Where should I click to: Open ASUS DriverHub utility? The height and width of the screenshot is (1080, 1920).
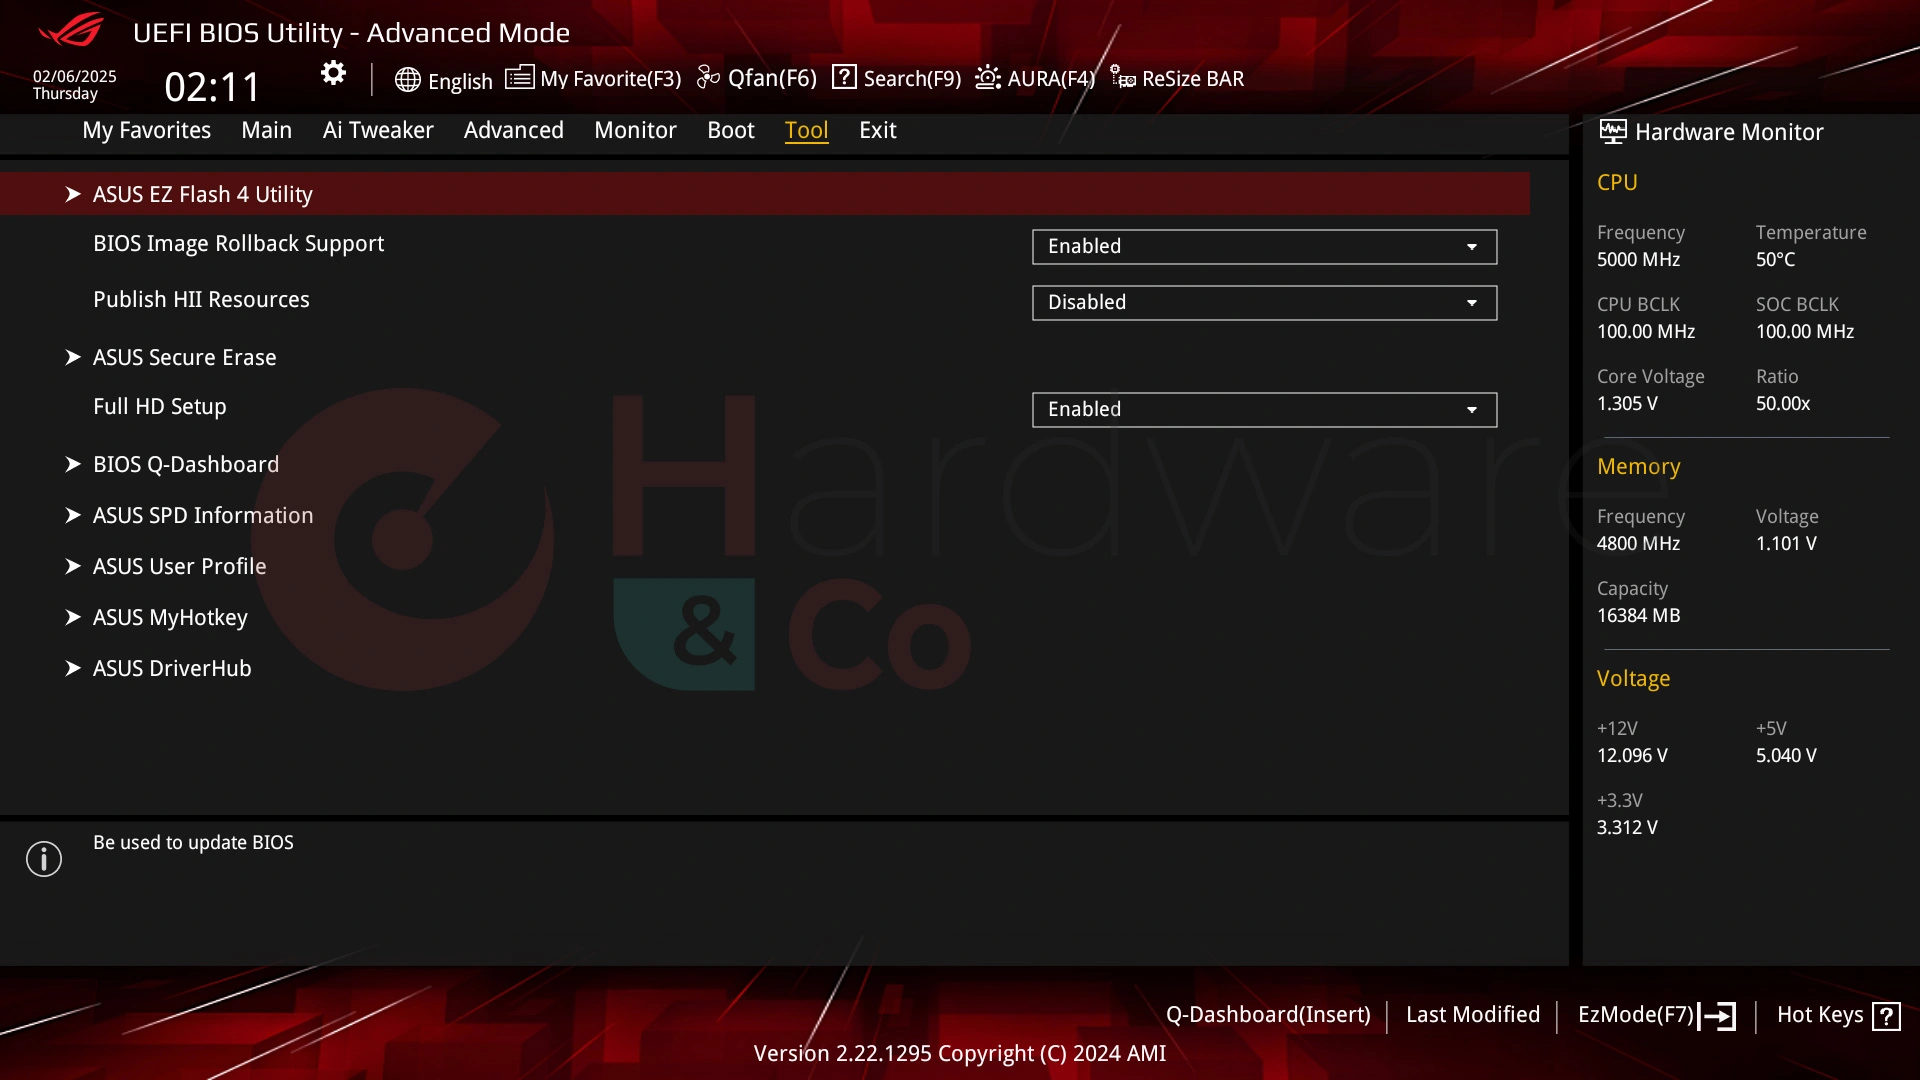[173, 667]
